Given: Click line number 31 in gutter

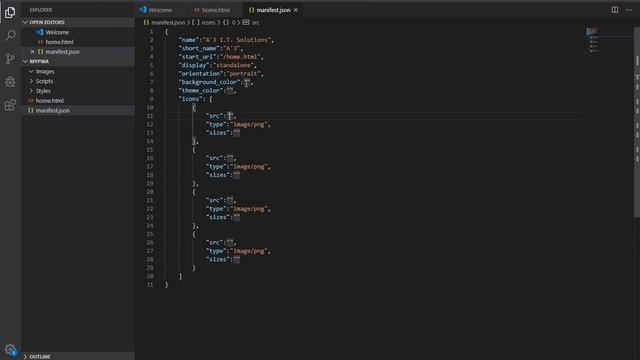Looking at the screenshot, I should tap(150, 284).
